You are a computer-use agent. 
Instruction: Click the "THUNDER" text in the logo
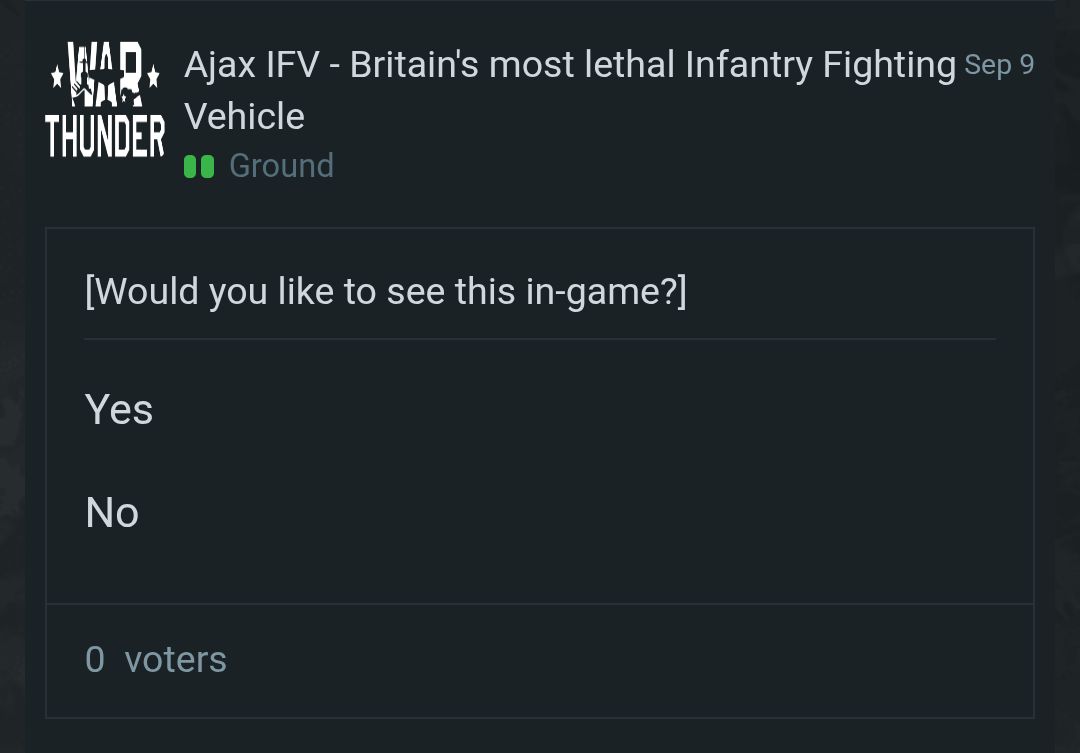105,135
